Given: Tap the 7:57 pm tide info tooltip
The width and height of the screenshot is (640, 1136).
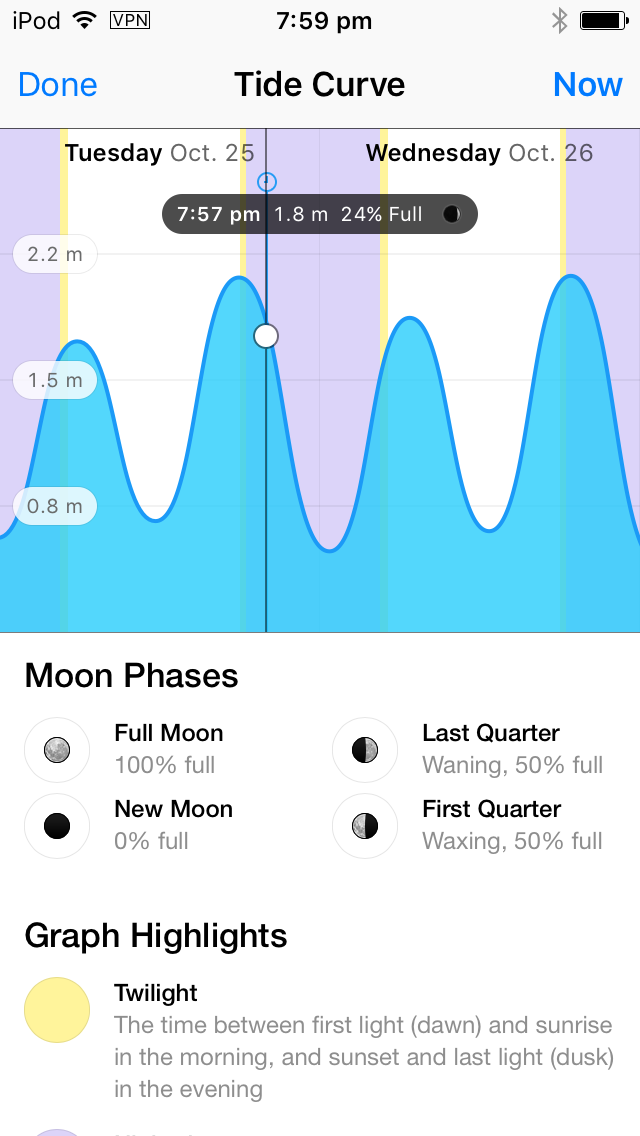Looking at the screenshot, I should click(x=320, y=214).
